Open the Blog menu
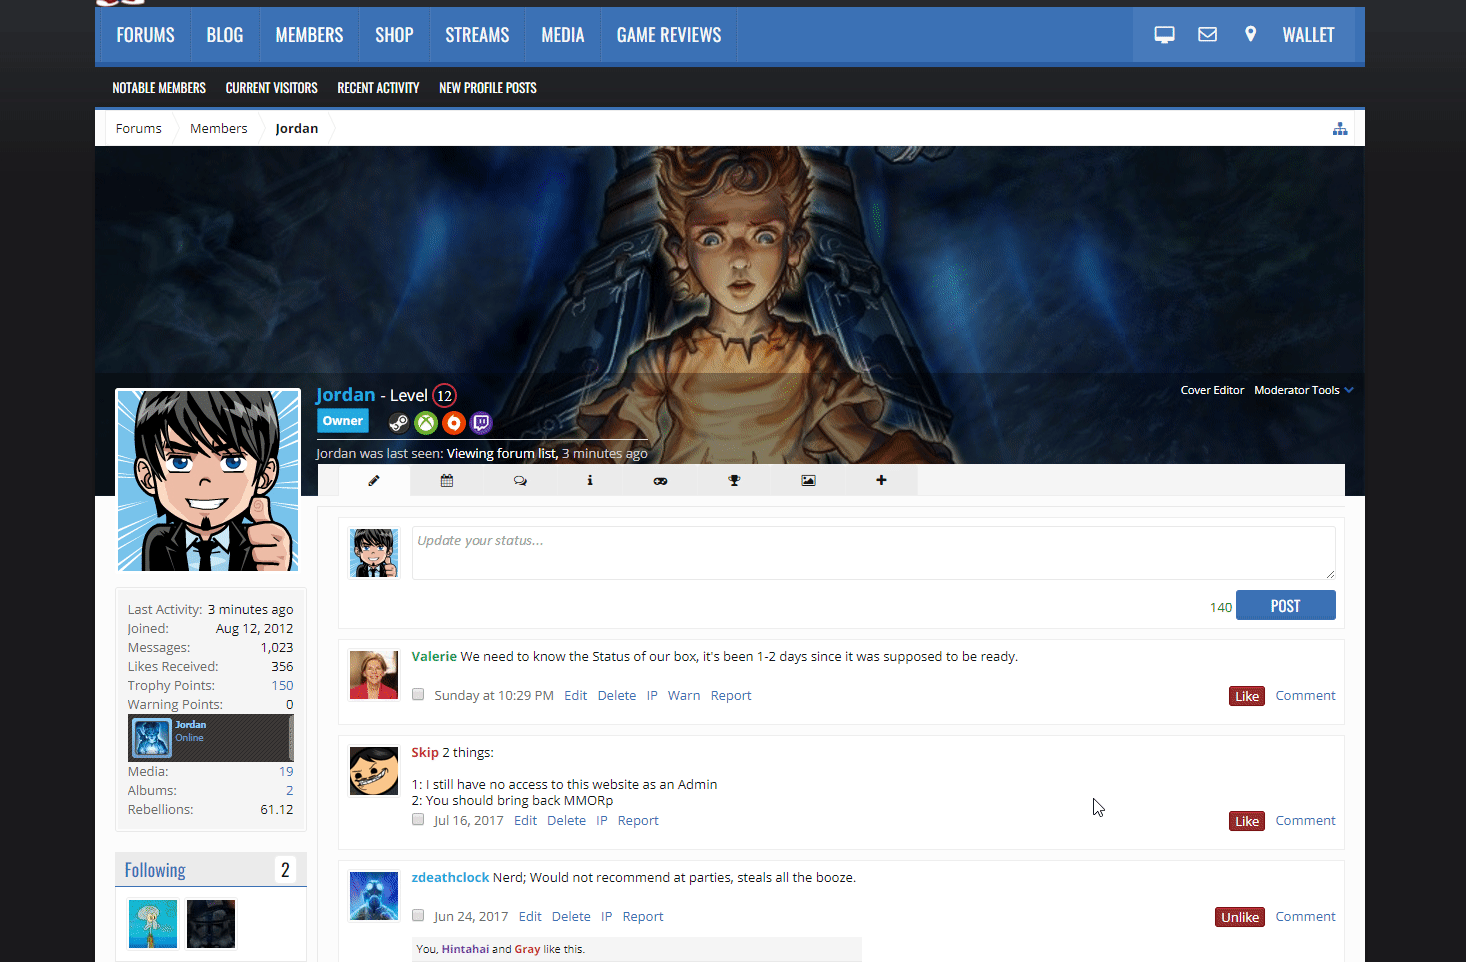Screen dimensions: 1466x962 [x=225, y=35]
